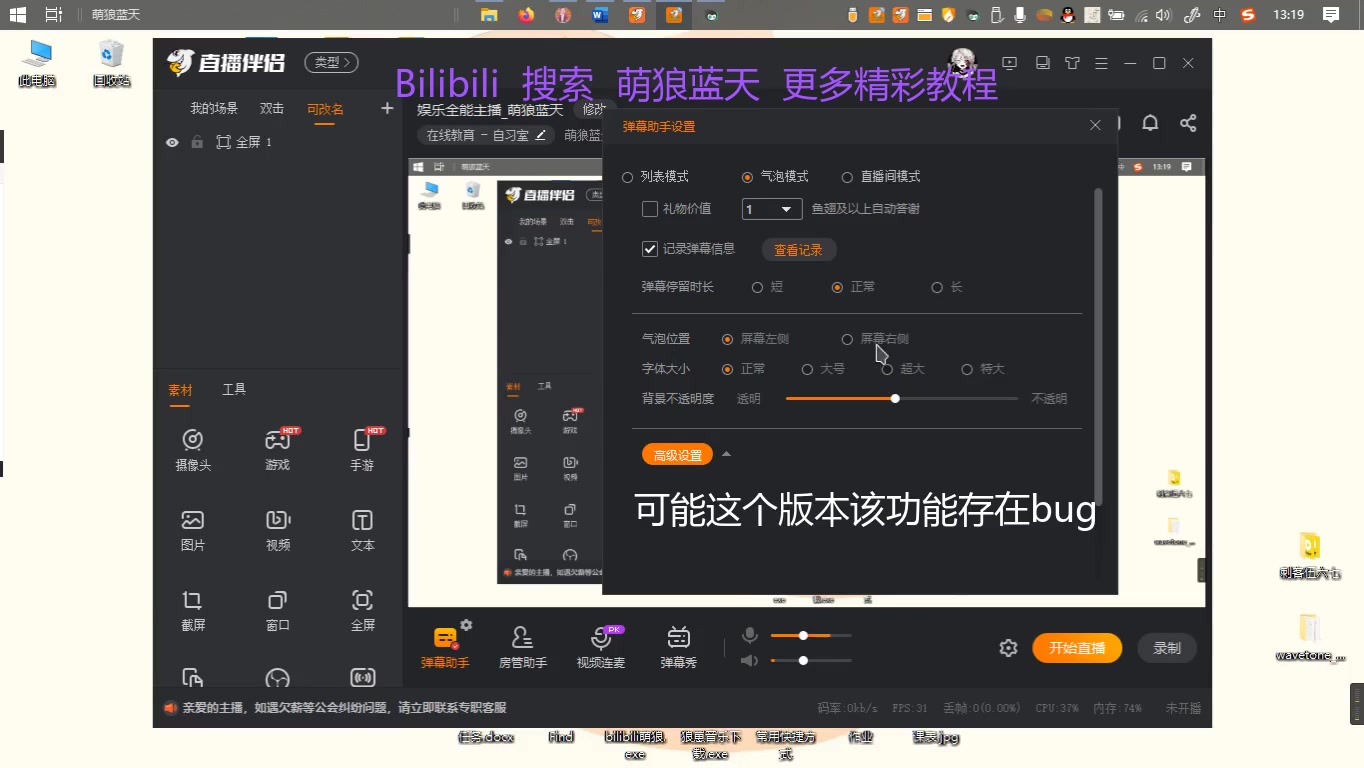Open the Windows Start menu
The image size is (1364, 768).
[x=18, y=15]
